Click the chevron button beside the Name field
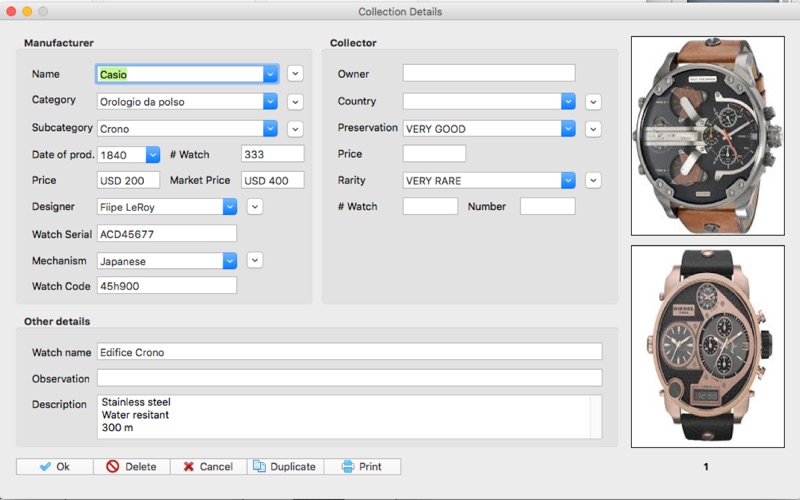 pos(295,73)
